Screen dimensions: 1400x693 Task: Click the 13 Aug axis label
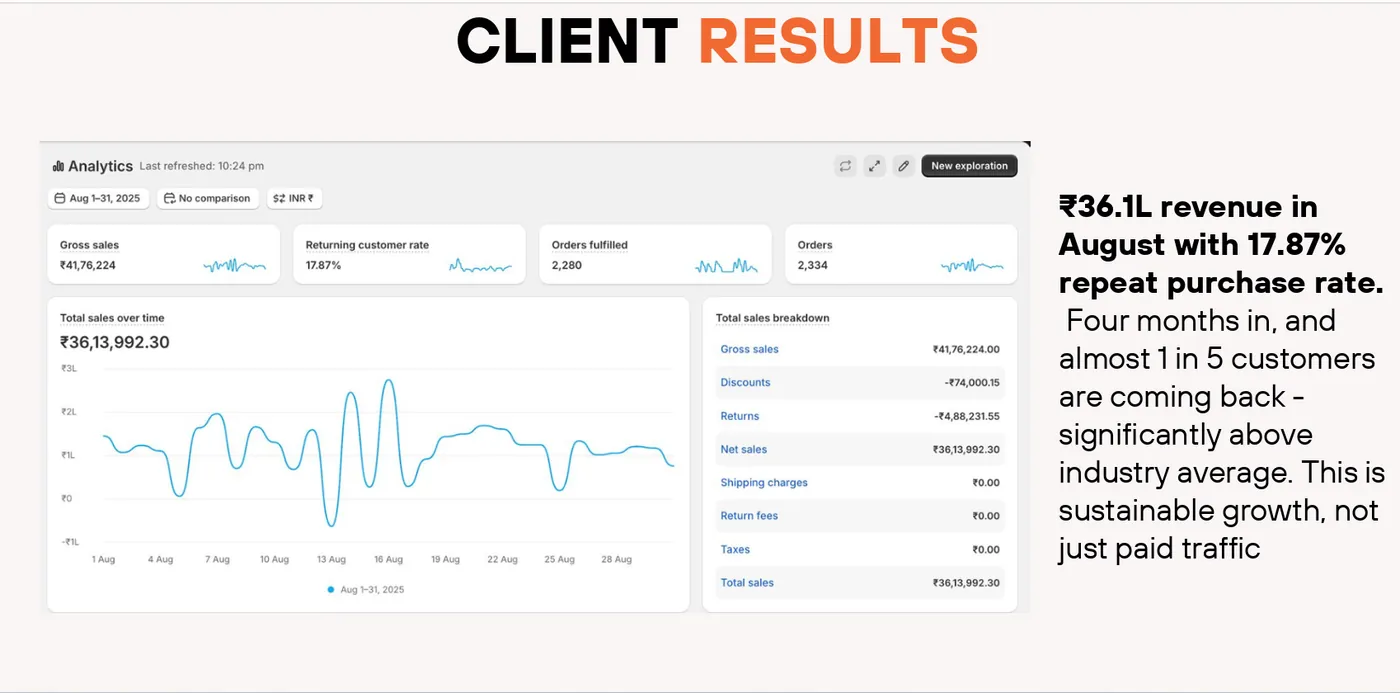(x=331, y=559)
